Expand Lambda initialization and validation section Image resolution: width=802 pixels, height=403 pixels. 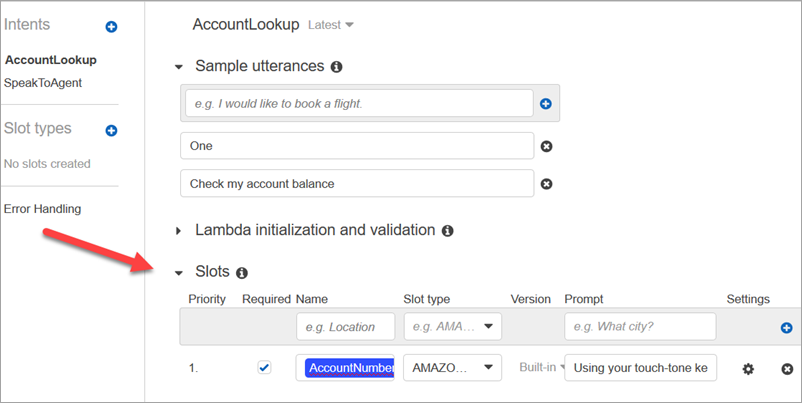pos(179,231)
